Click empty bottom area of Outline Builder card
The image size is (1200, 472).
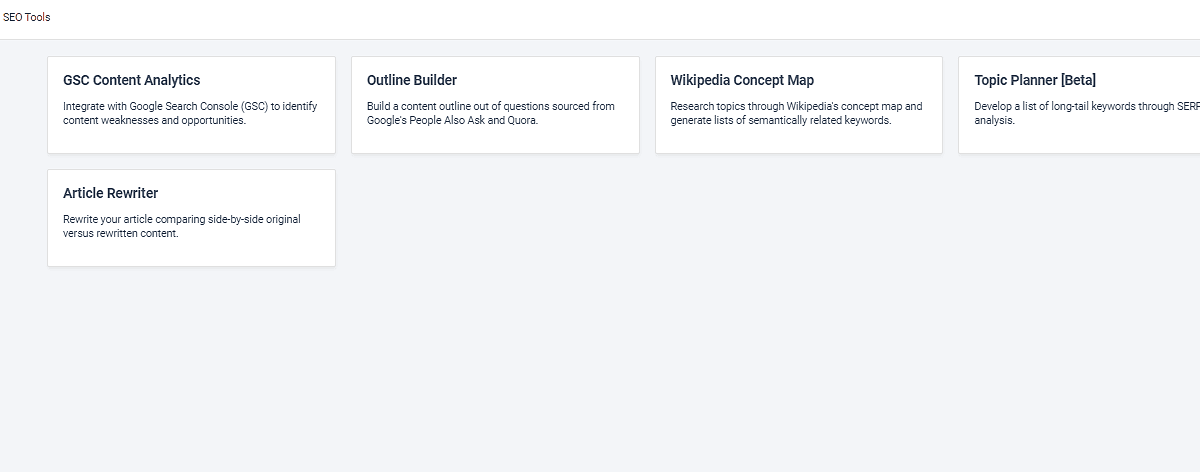[495, 141]
